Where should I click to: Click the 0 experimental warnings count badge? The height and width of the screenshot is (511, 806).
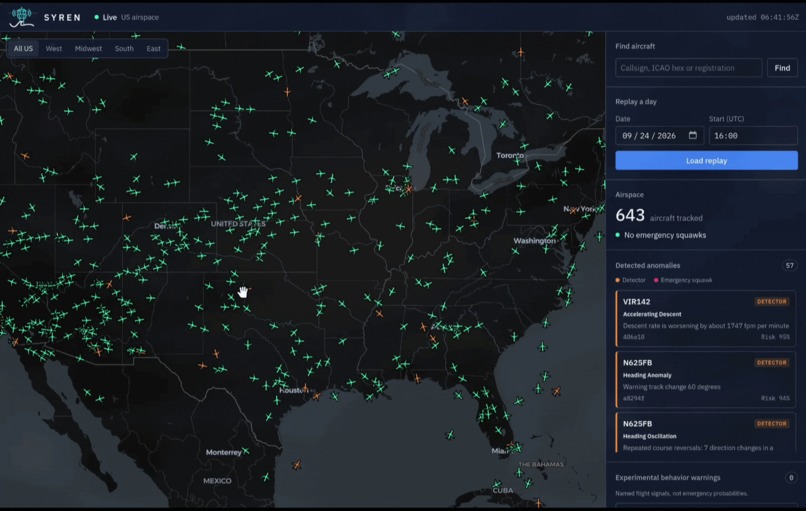click(791, 478)
